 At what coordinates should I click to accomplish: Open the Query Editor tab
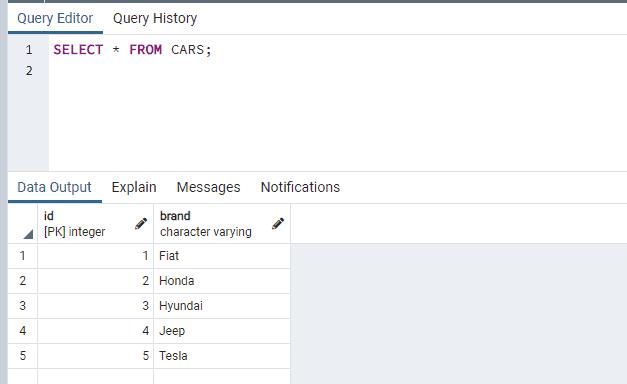coord(55,18)
